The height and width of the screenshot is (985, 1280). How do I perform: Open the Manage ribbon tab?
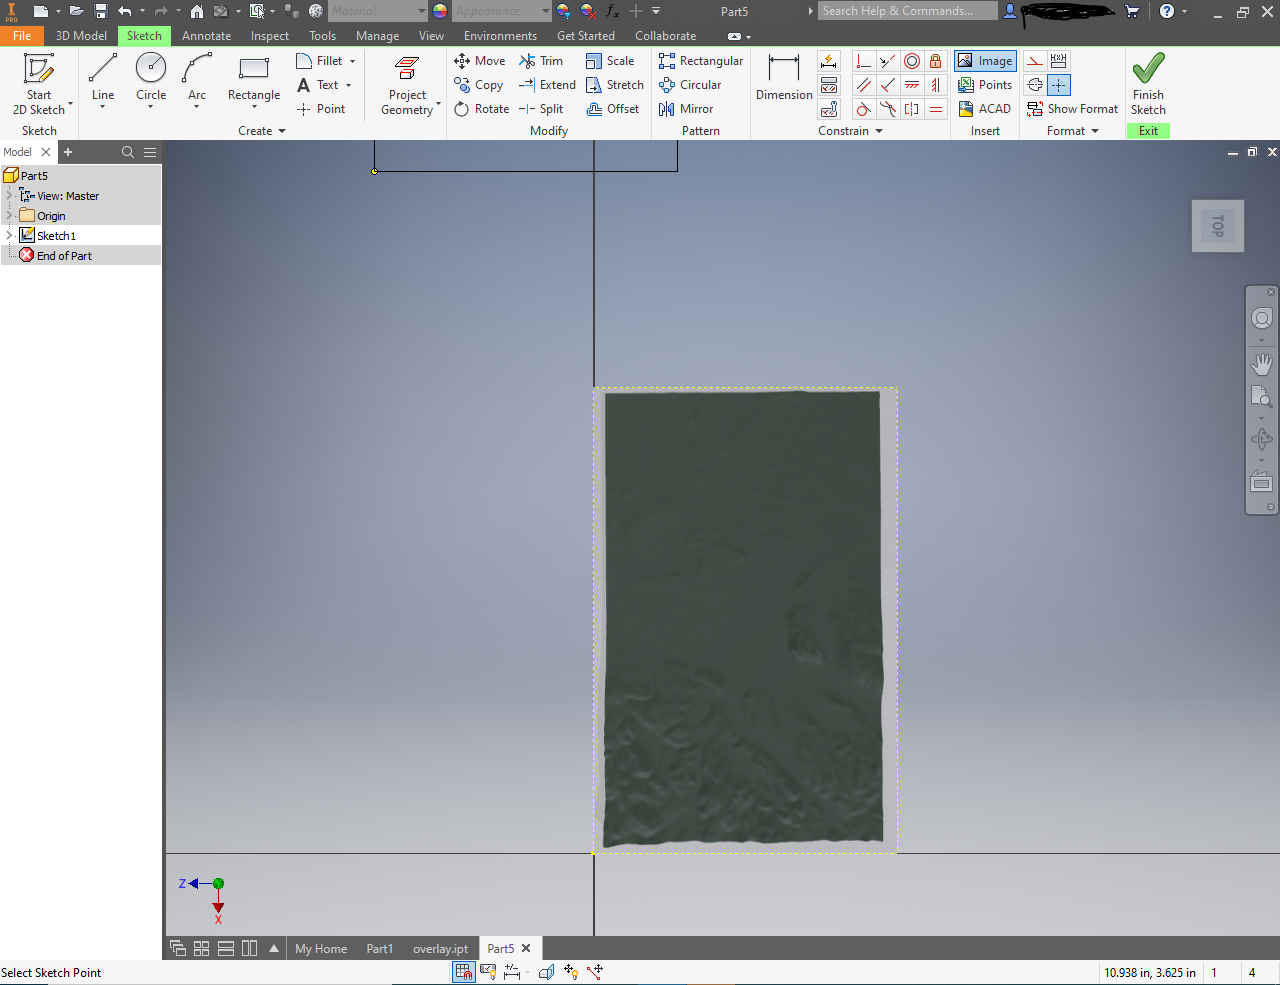tap(377, 36)
